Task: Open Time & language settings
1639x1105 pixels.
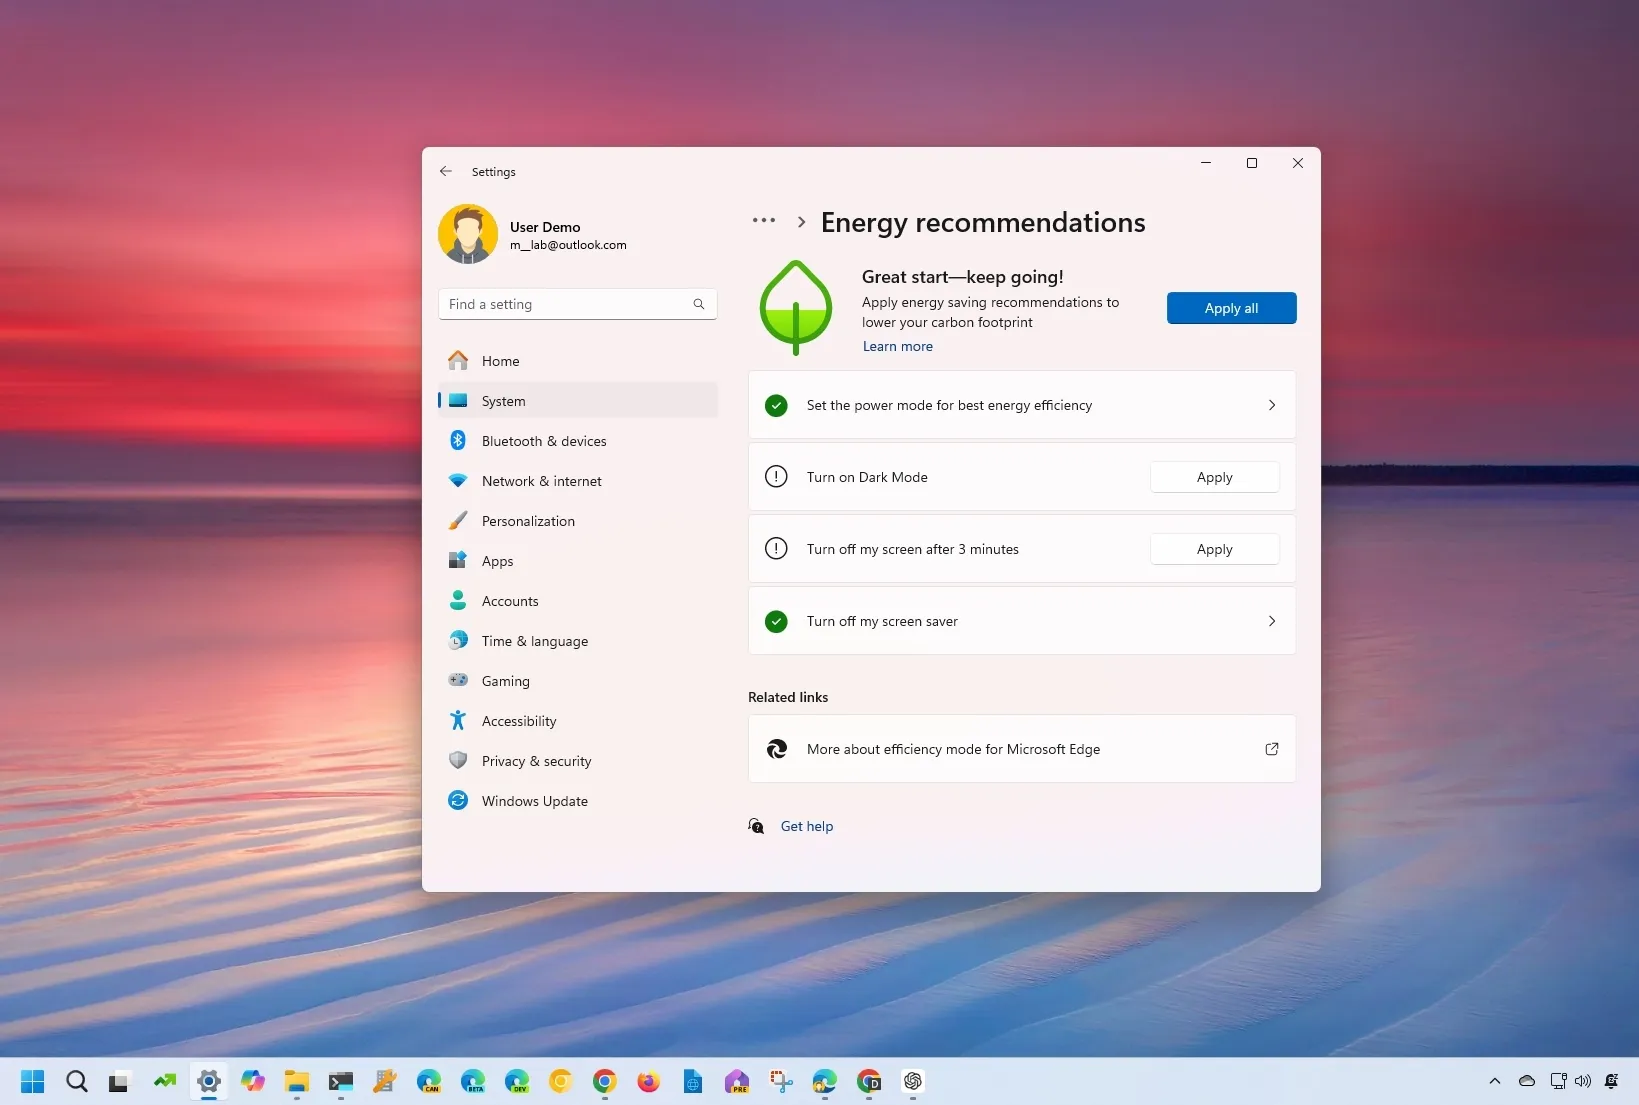Action: [534, 641]
